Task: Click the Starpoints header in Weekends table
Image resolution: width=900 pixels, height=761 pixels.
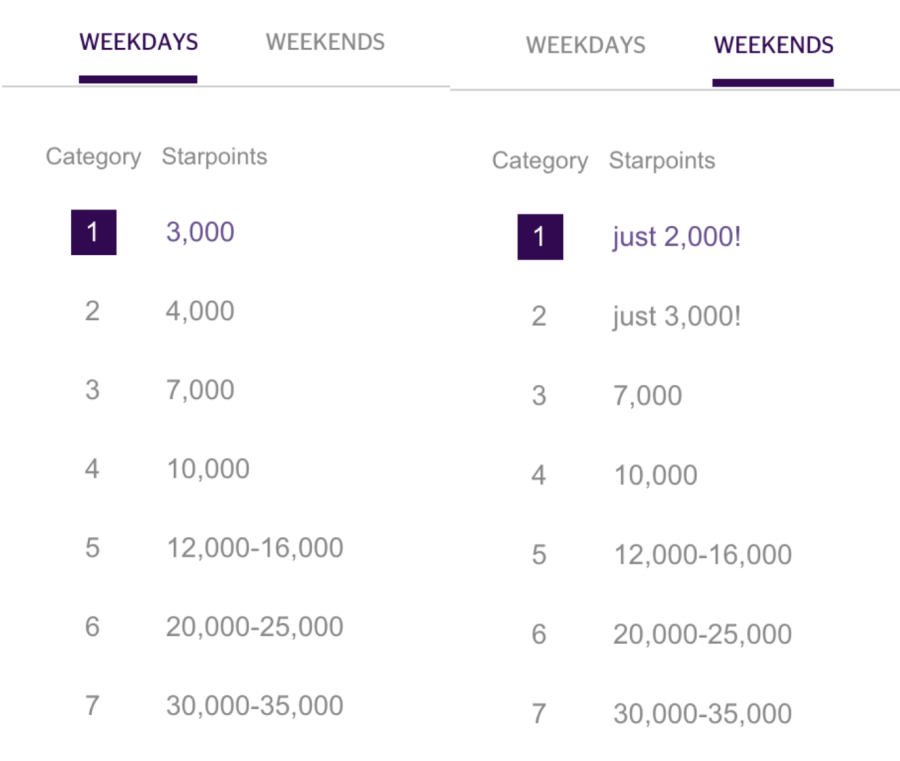Action: (662, 161)
